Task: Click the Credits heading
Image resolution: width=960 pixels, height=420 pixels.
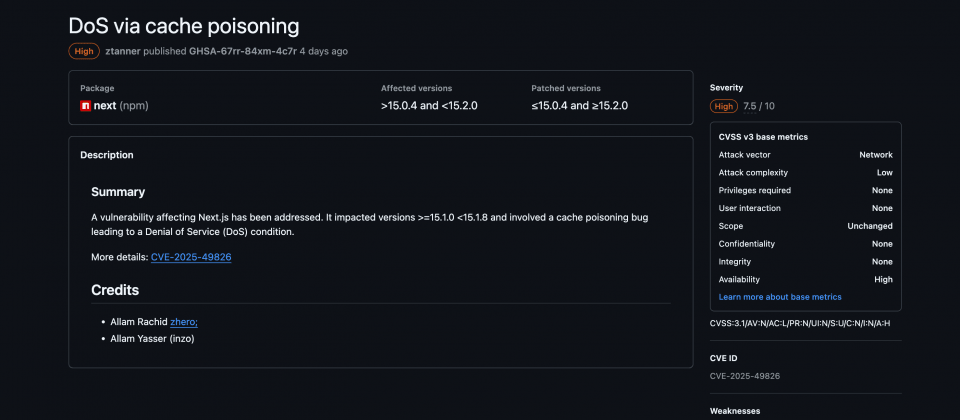Action: coord(115,290)
